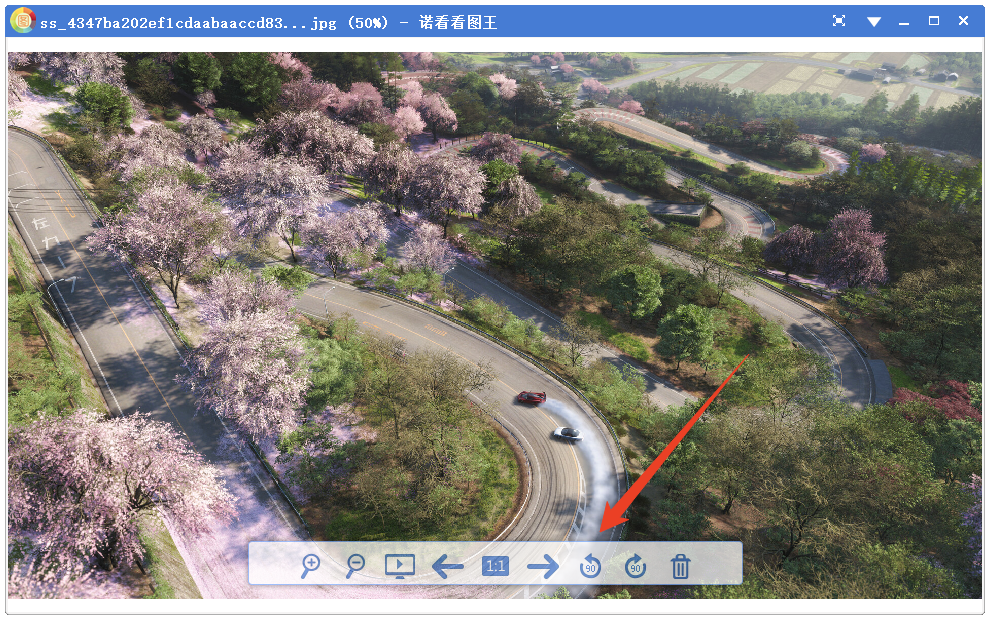
Task: Go to the previous image
Action: click(x=447, y=567)
